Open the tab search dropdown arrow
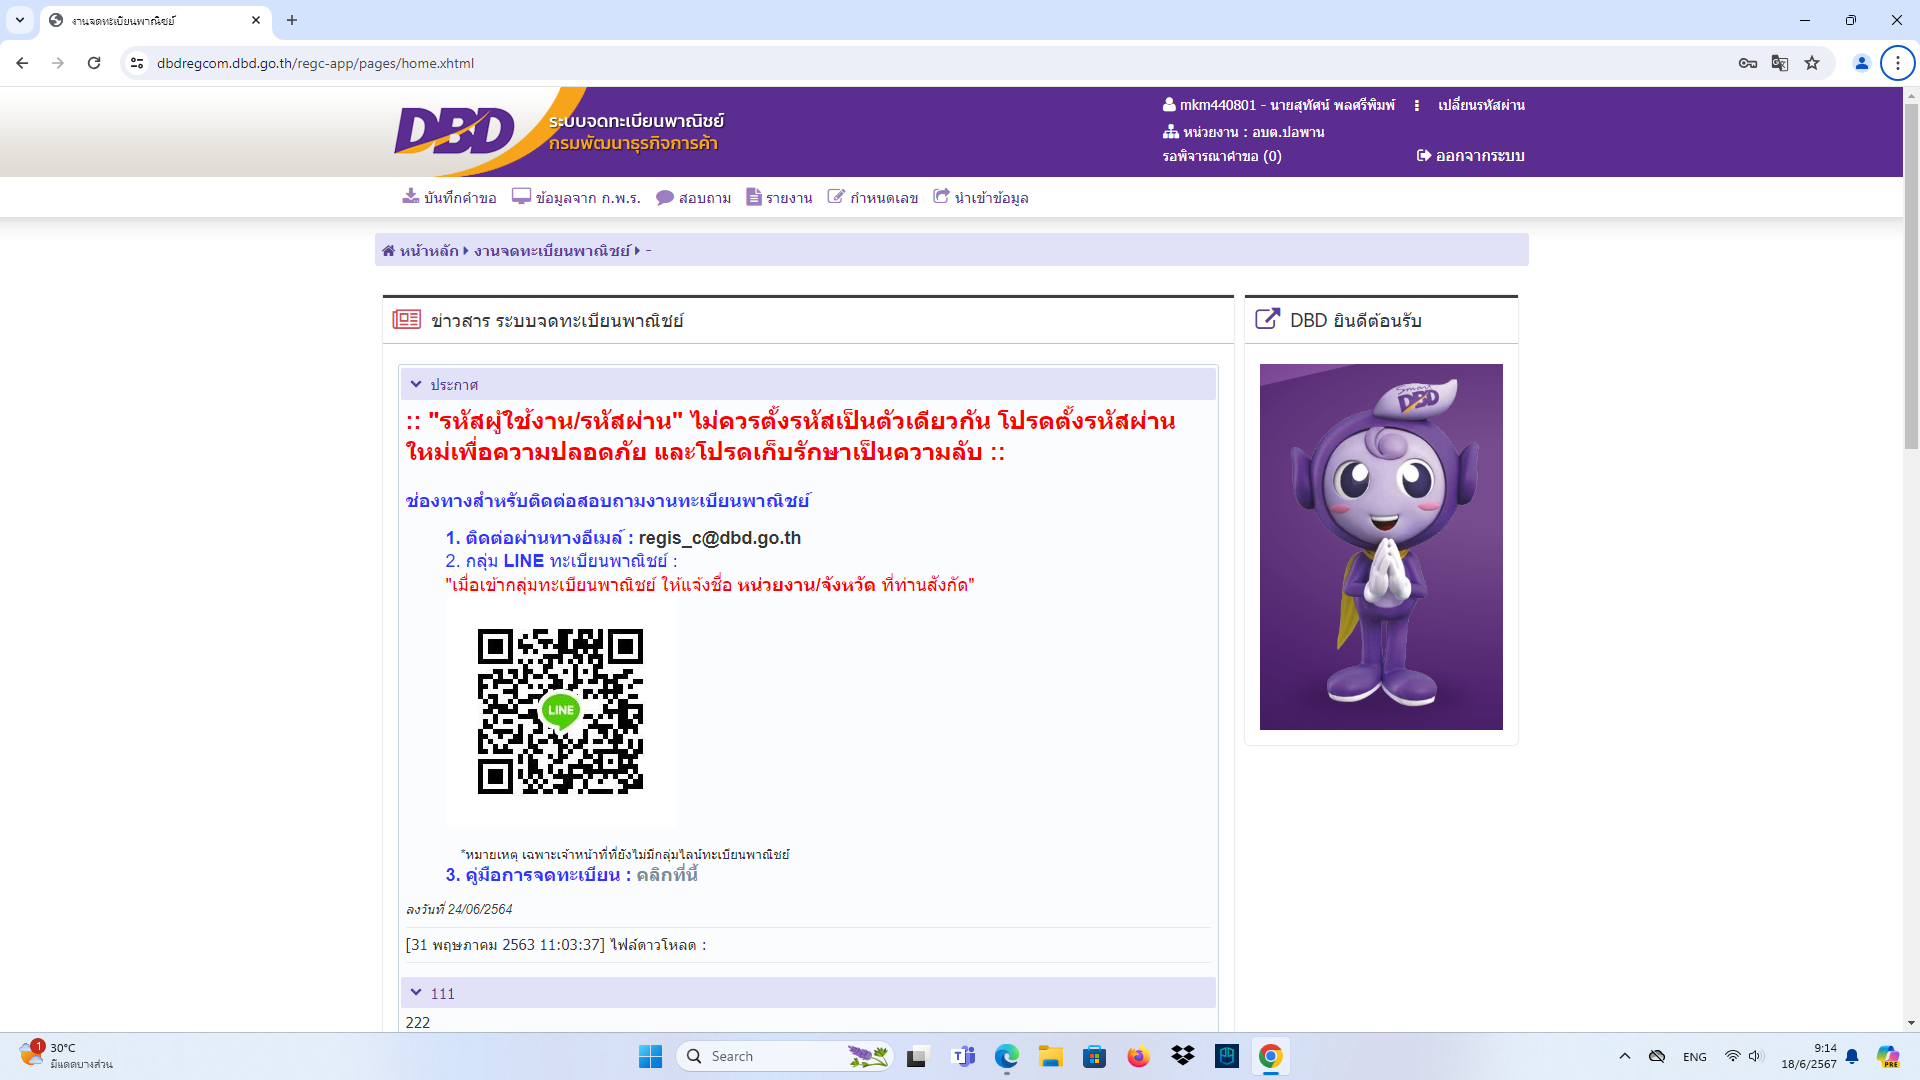This screenshot has height=1080, width=1920. coord(20,20)
